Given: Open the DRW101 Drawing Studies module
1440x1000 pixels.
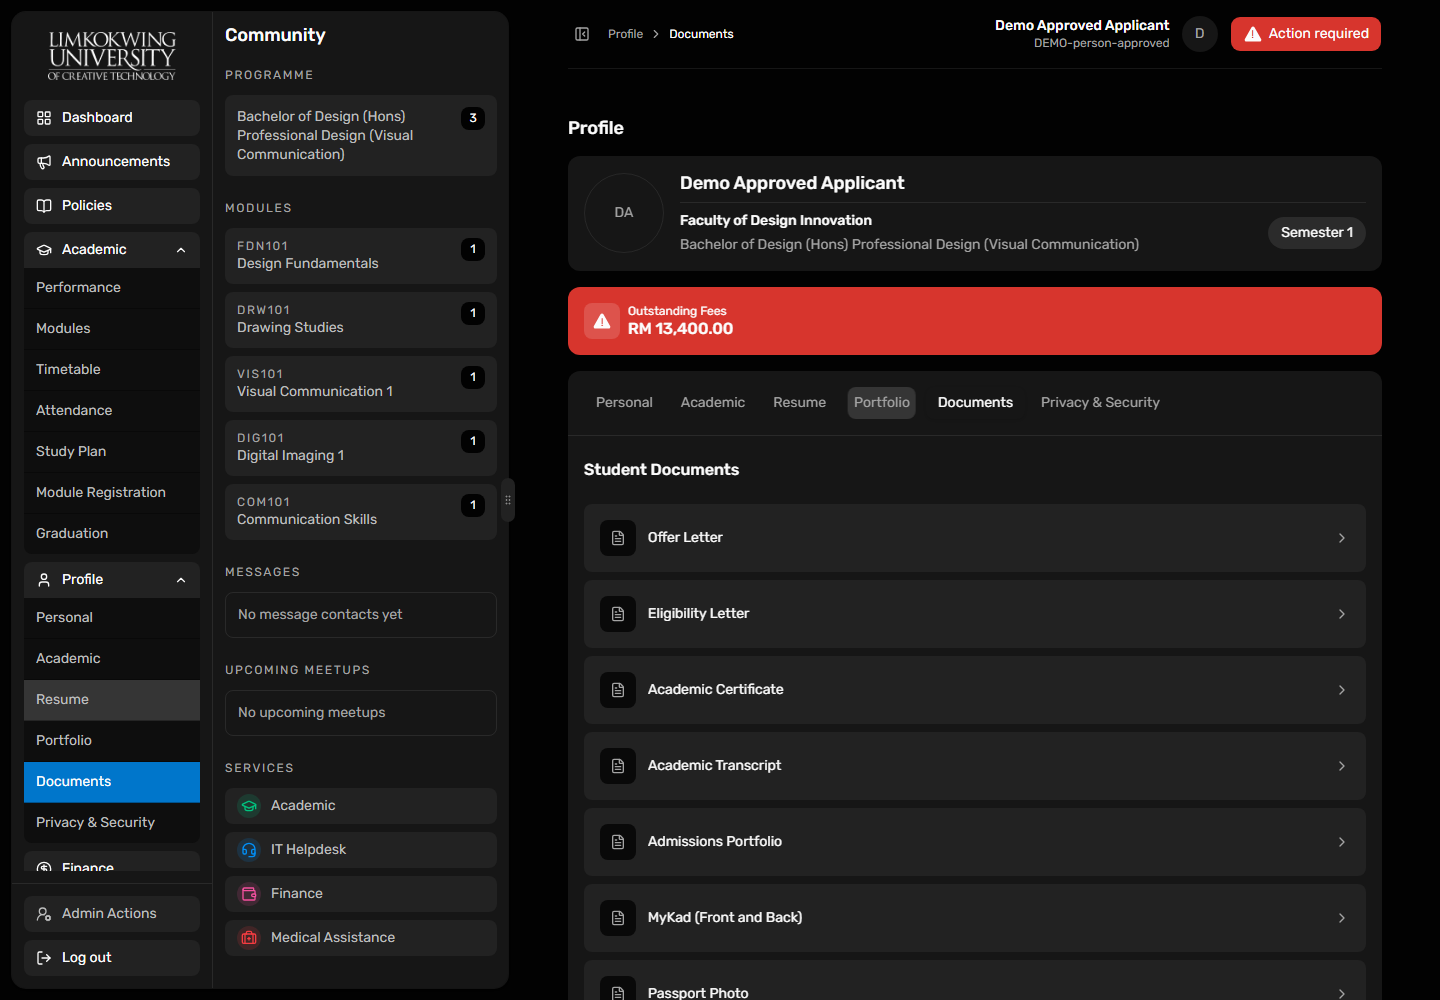Looking at the screenshot, I should click(x=361, y=320).
